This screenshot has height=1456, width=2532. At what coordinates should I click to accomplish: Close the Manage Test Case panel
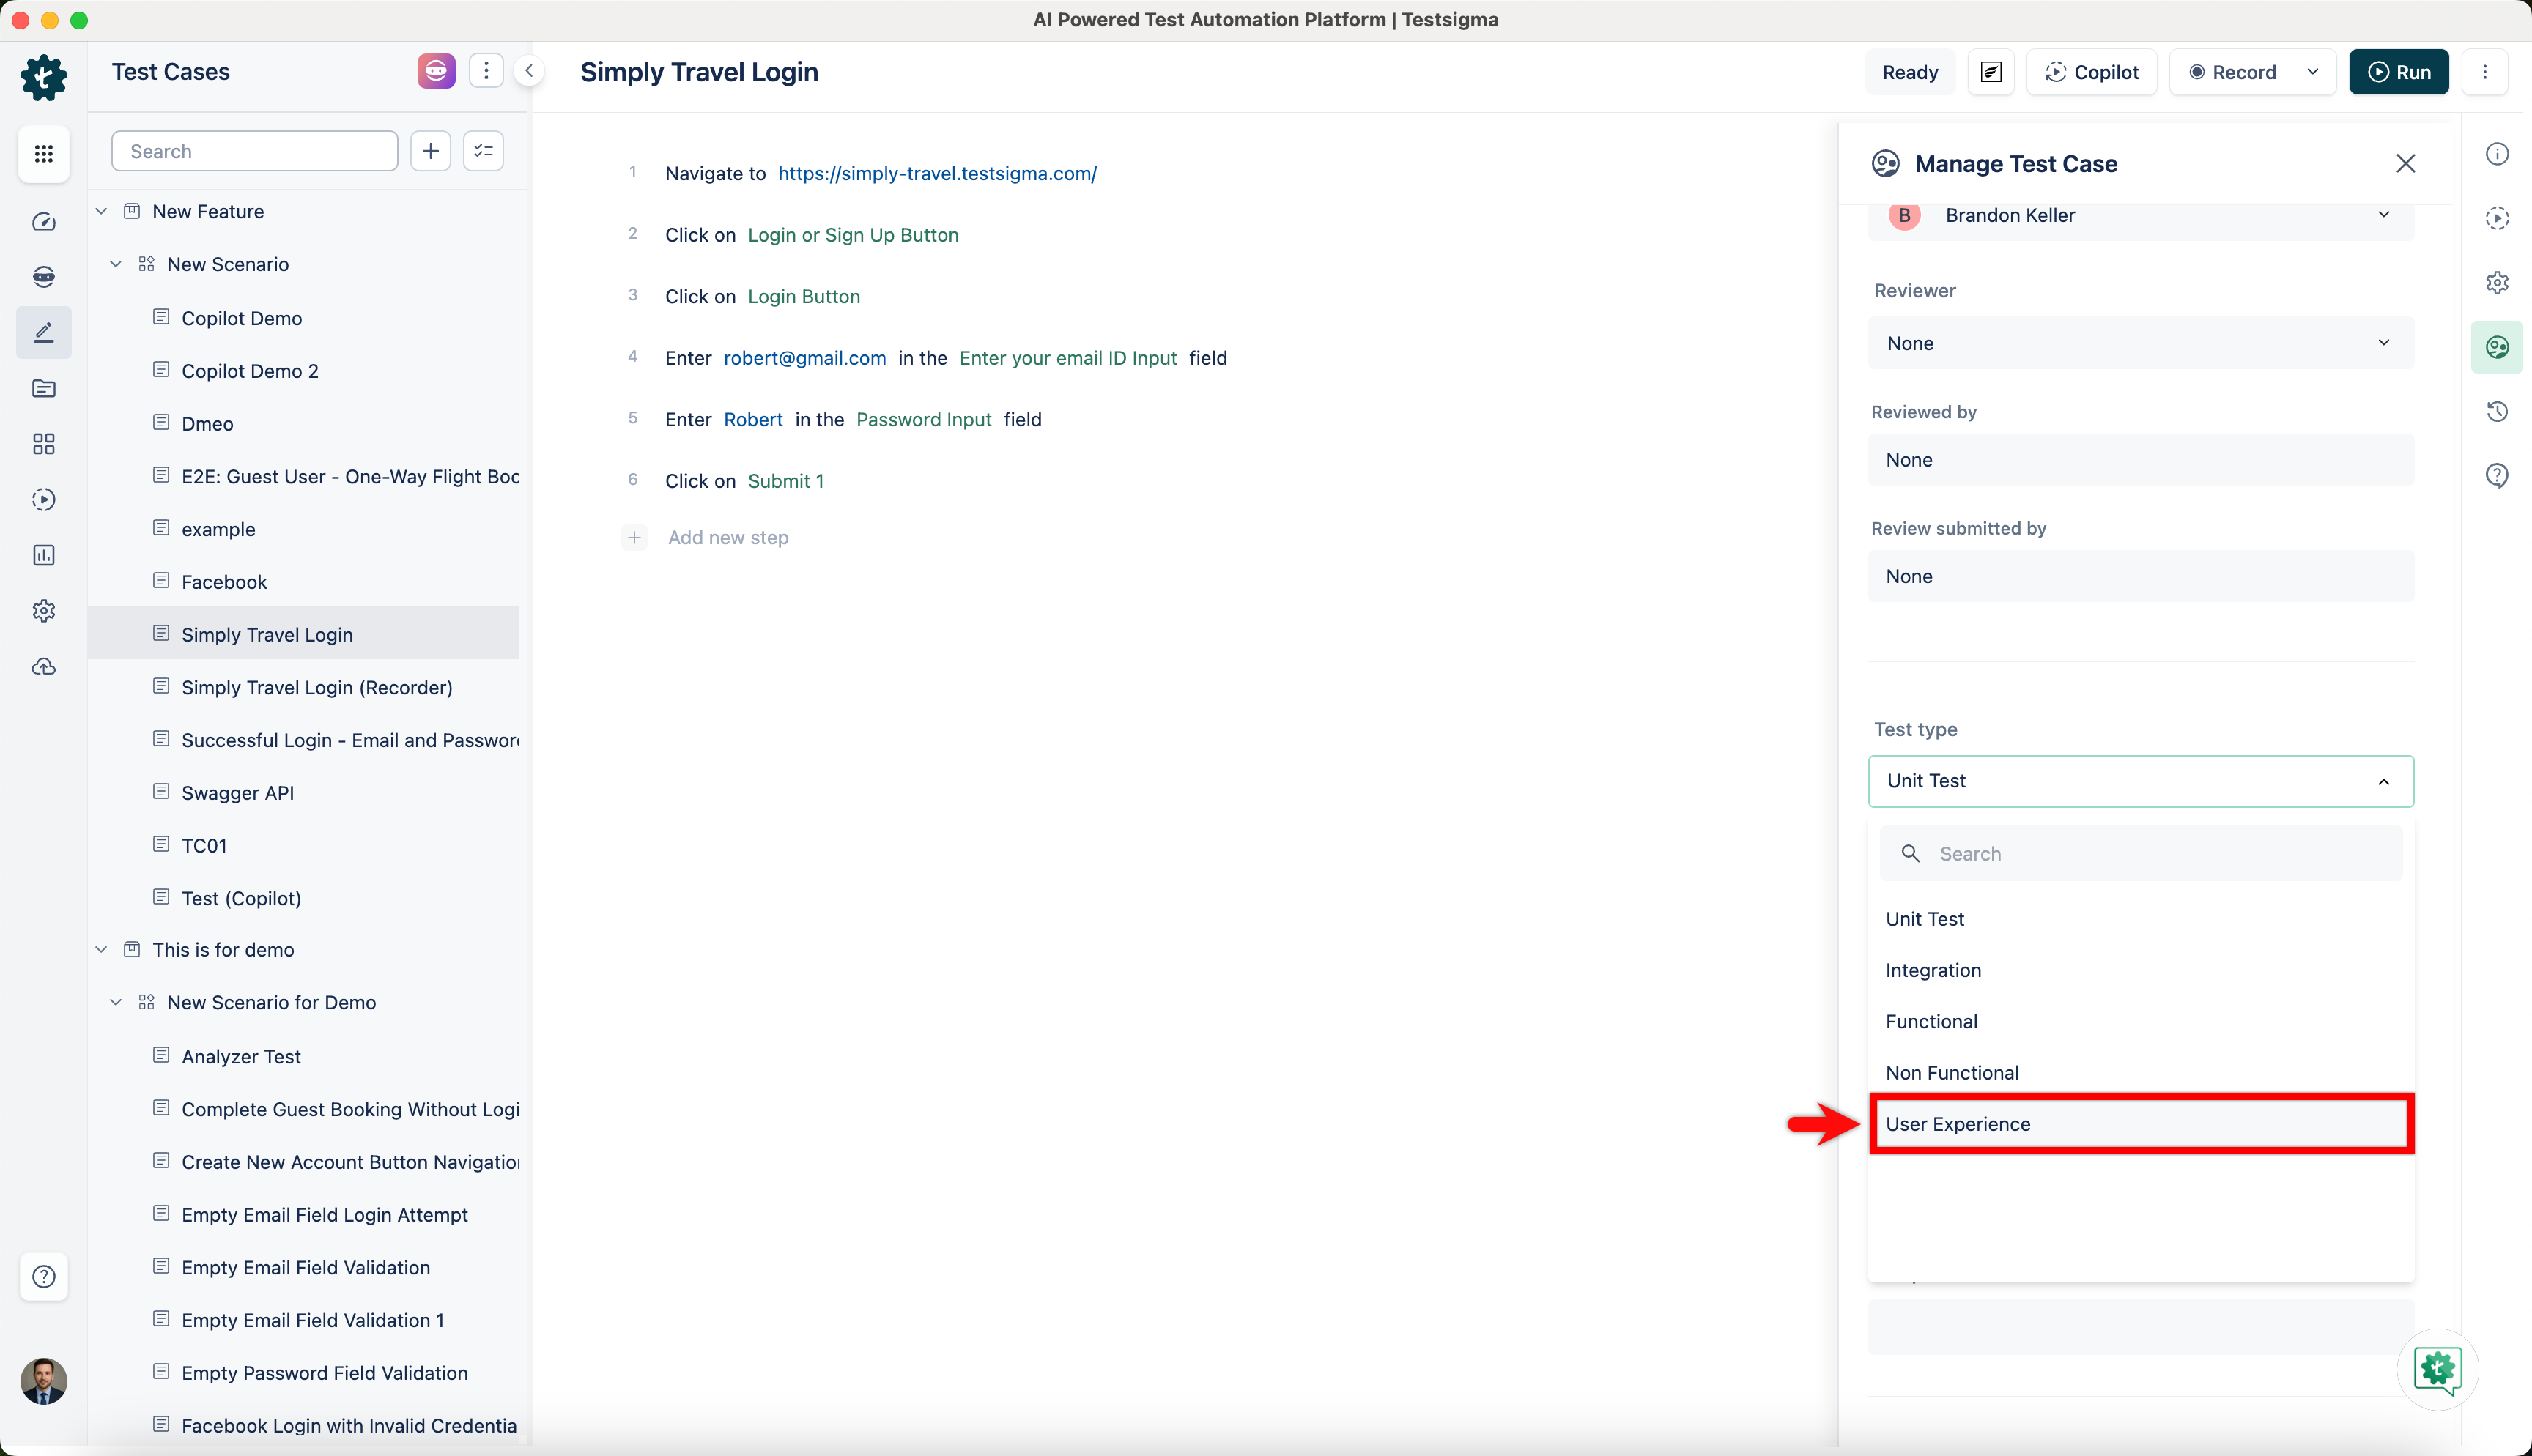[x=2406, y=163]
